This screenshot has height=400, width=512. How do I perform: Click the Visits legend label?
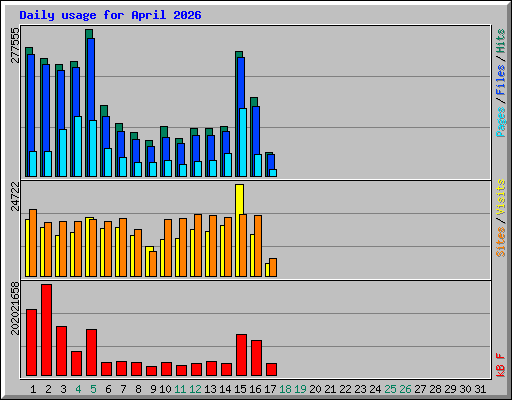(500, 198)
